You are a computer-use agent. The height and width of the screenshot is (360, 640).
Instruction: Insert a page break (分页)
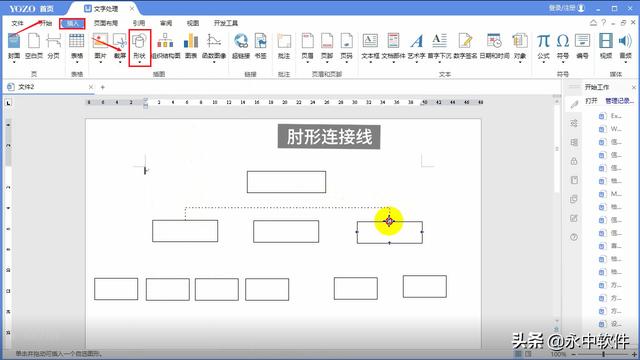click(x=54, y=46)
